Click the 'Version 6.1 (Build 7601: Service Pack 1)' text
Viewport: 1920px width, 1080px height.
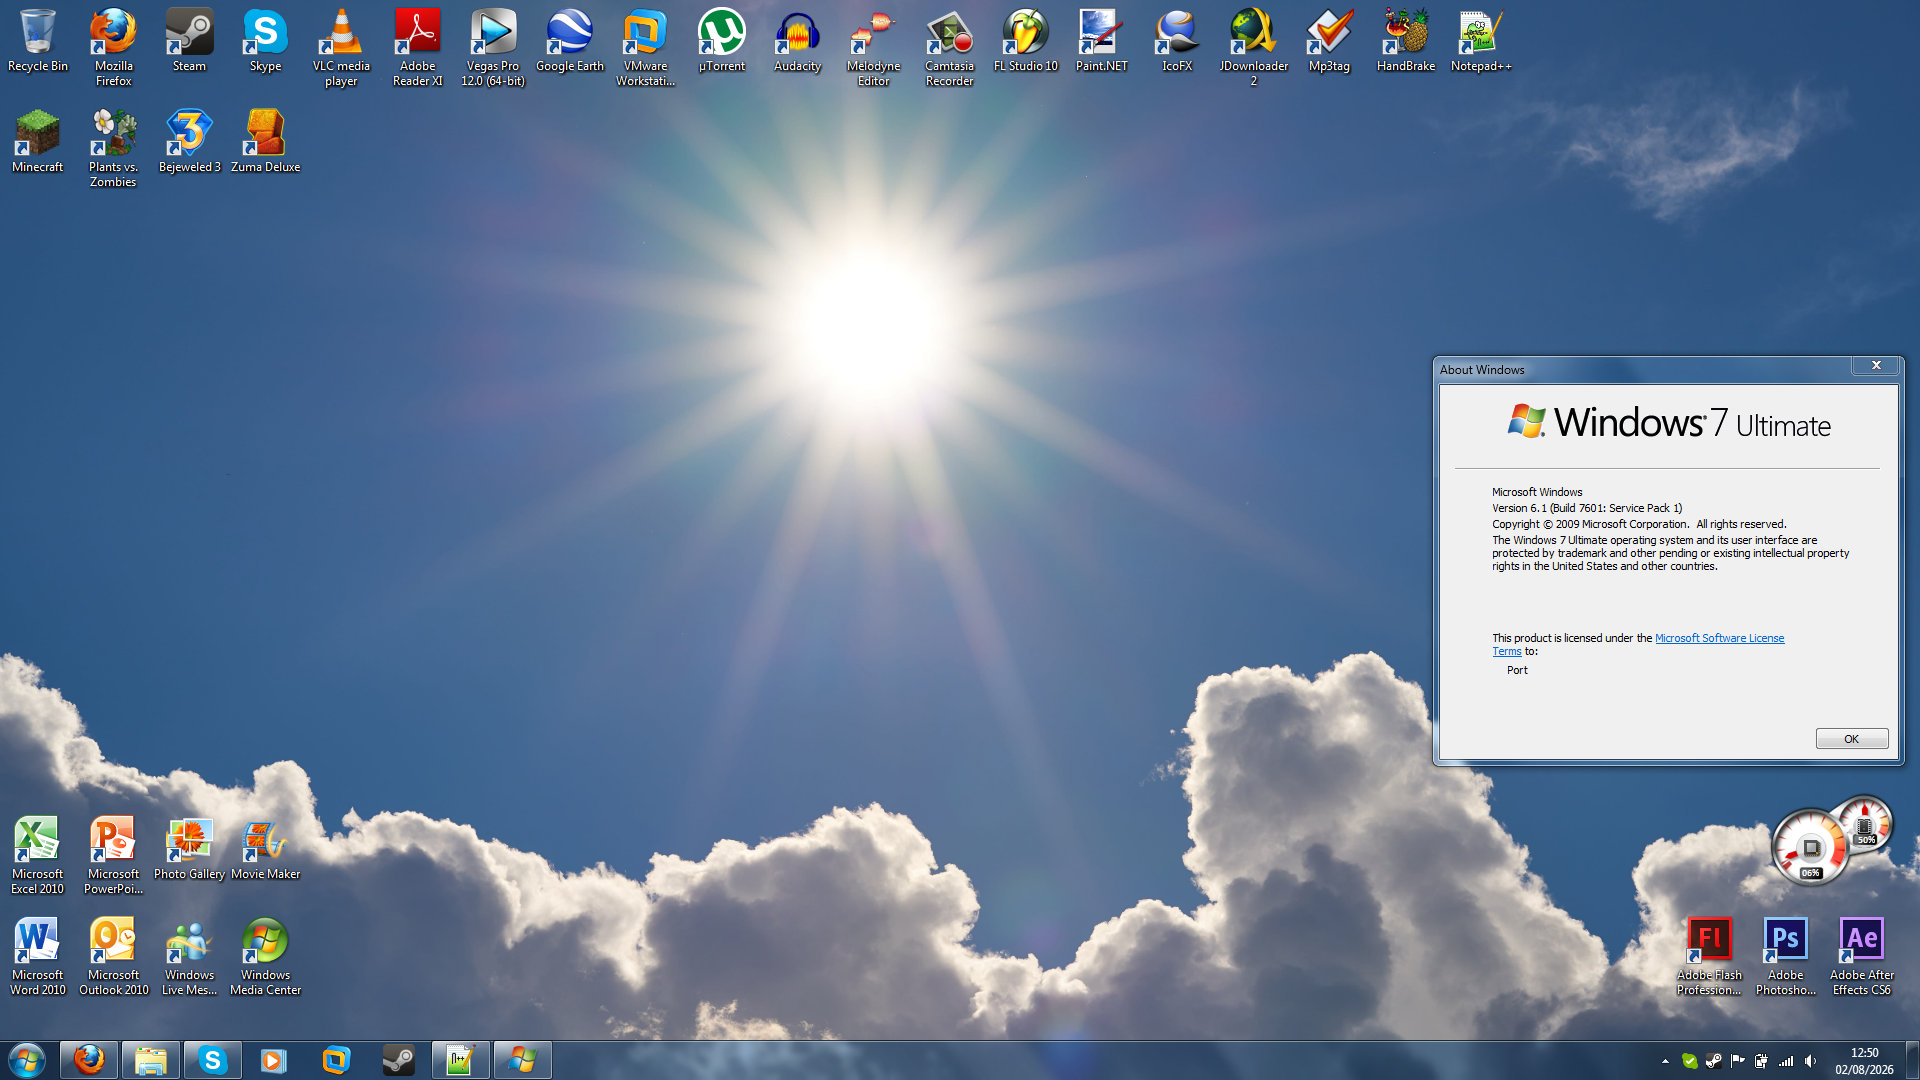tap(1587, 508)
